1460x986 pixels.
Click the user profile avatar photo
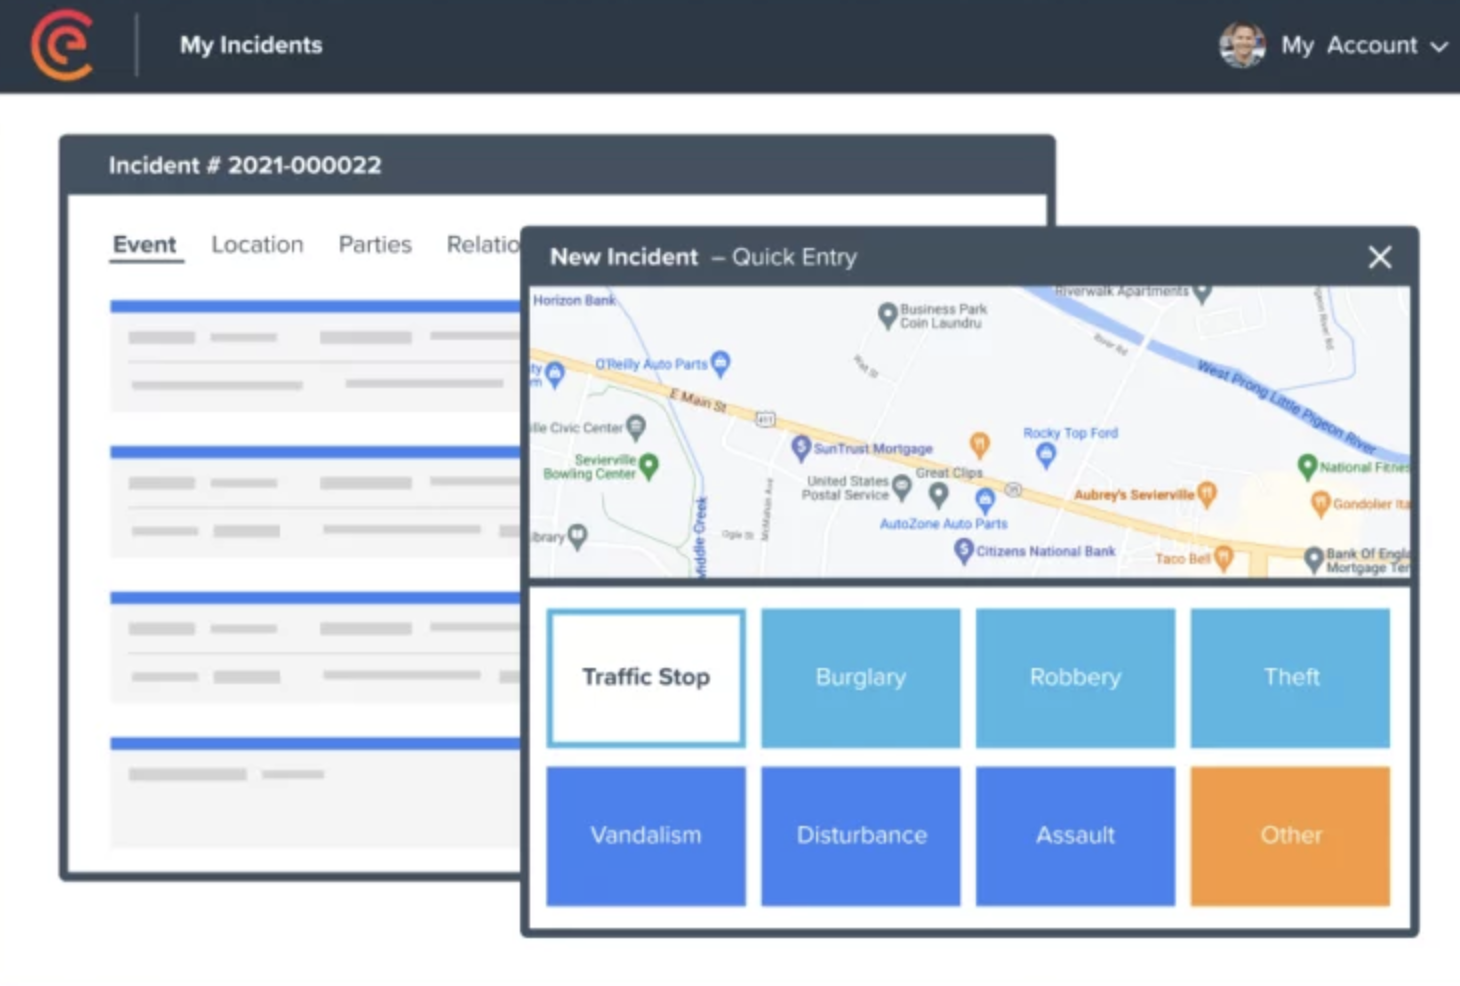click(x=1242, y=45)
